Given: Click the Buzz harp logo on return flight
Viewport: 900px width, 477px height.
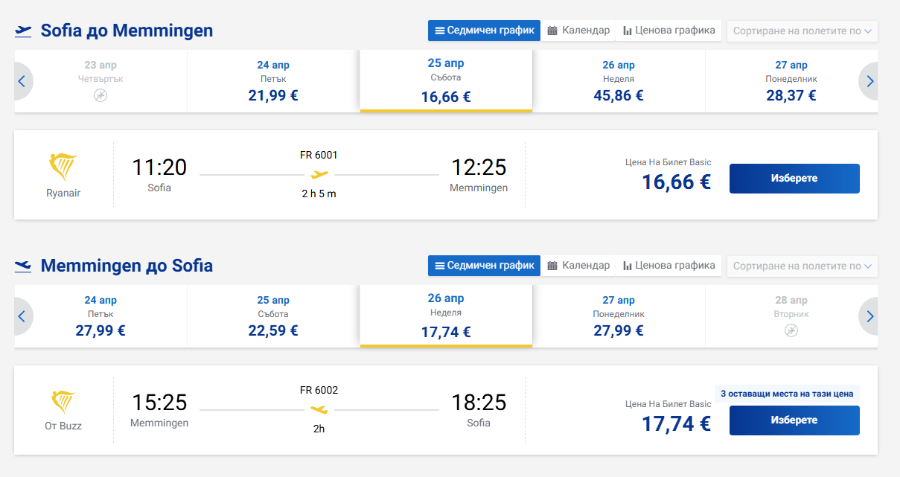Looking at the screenshot, I should point(63,402).
